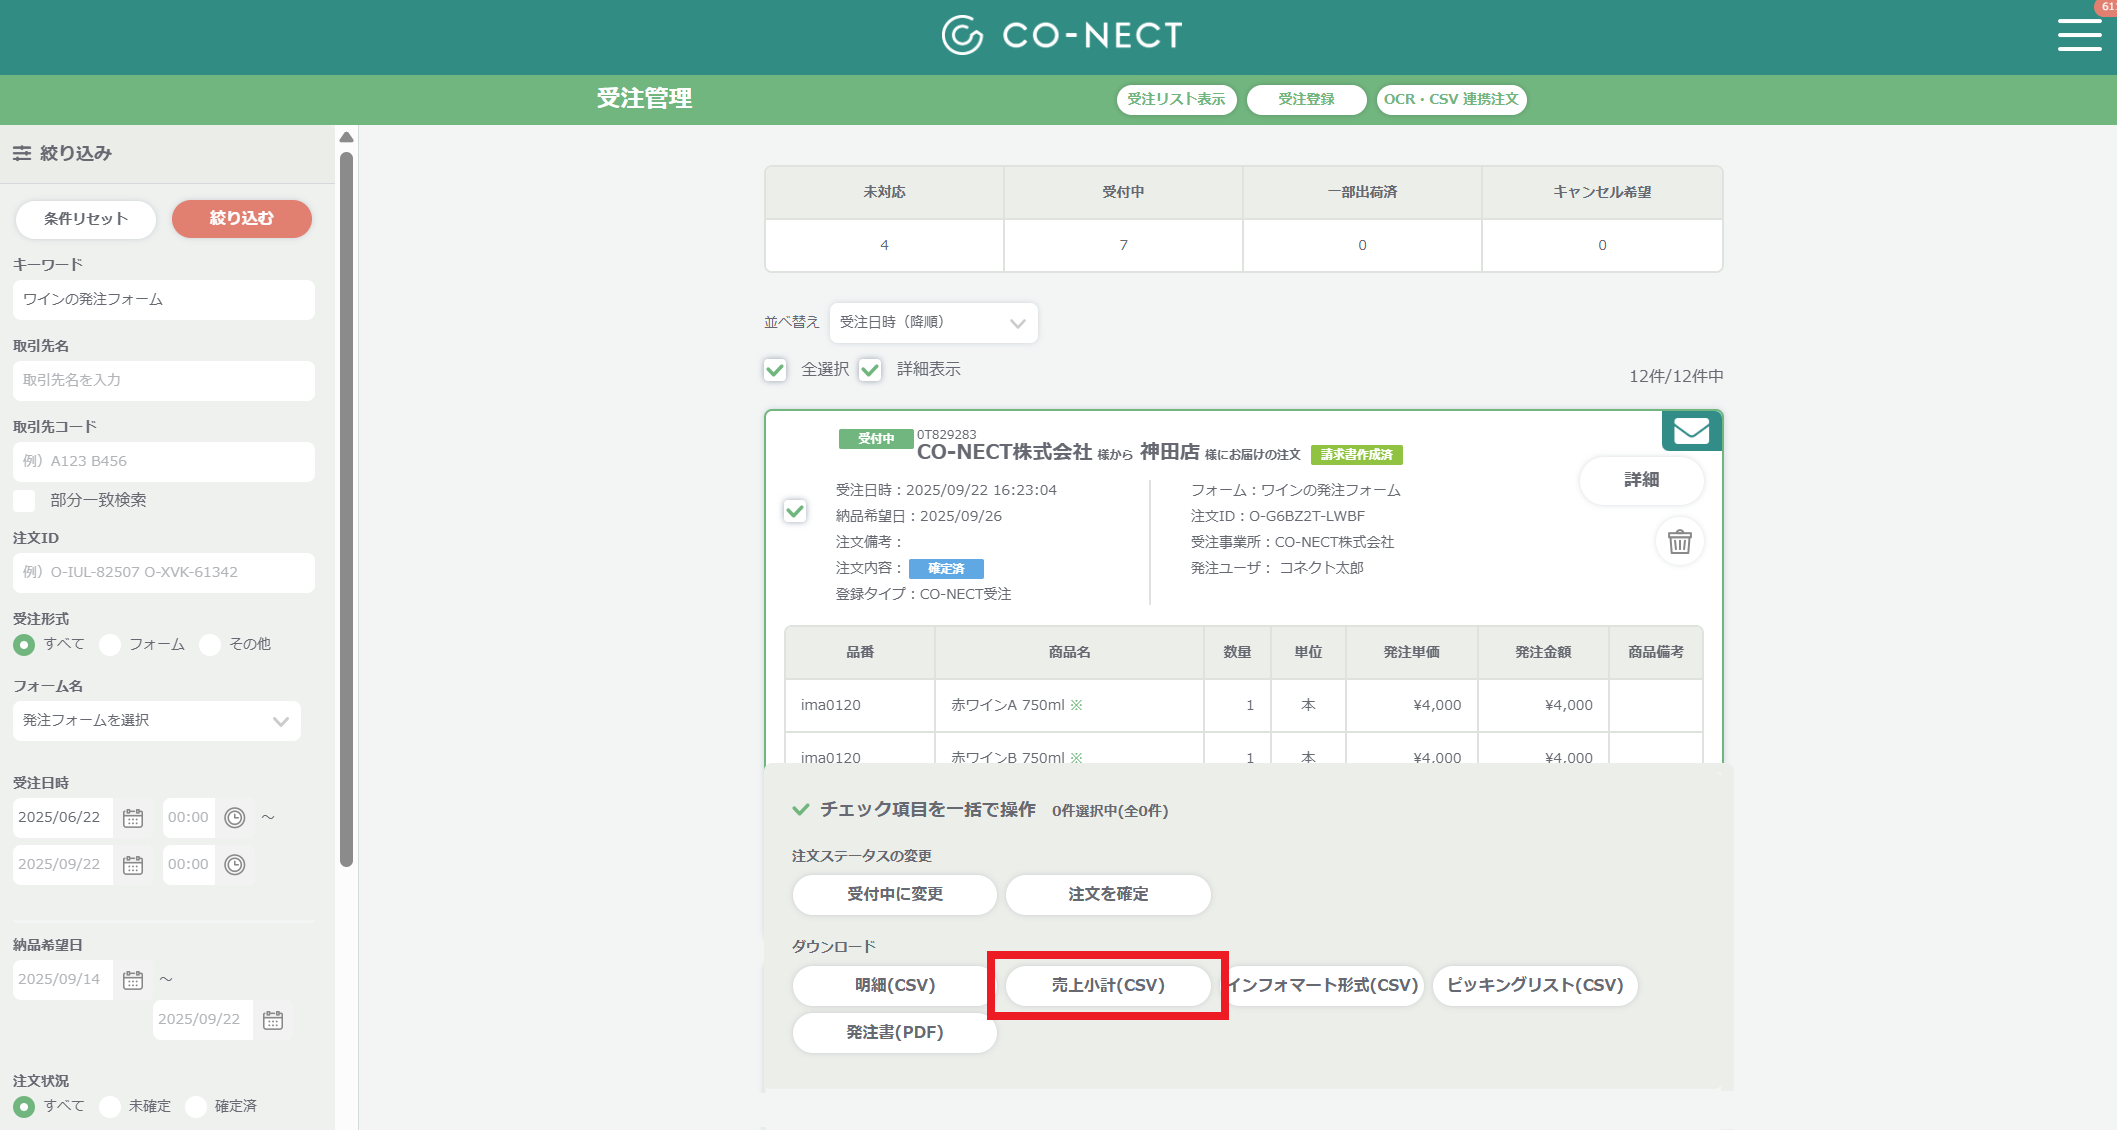Focus 取引先名 input field
This screenshot has width=2117, height=1130.
click(x=164, y=381)
